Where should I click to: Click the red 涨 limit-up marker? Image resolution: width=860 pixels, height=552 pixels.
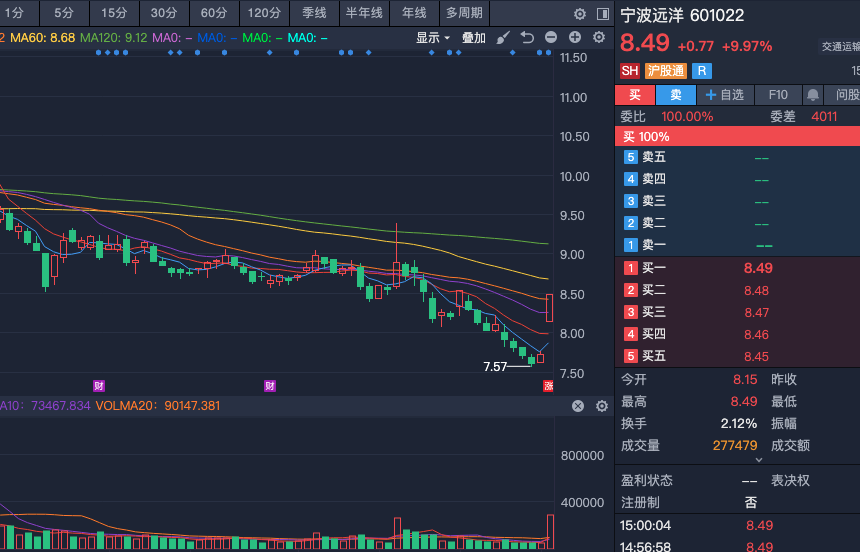pyautogui.click(x=548, y=386)
